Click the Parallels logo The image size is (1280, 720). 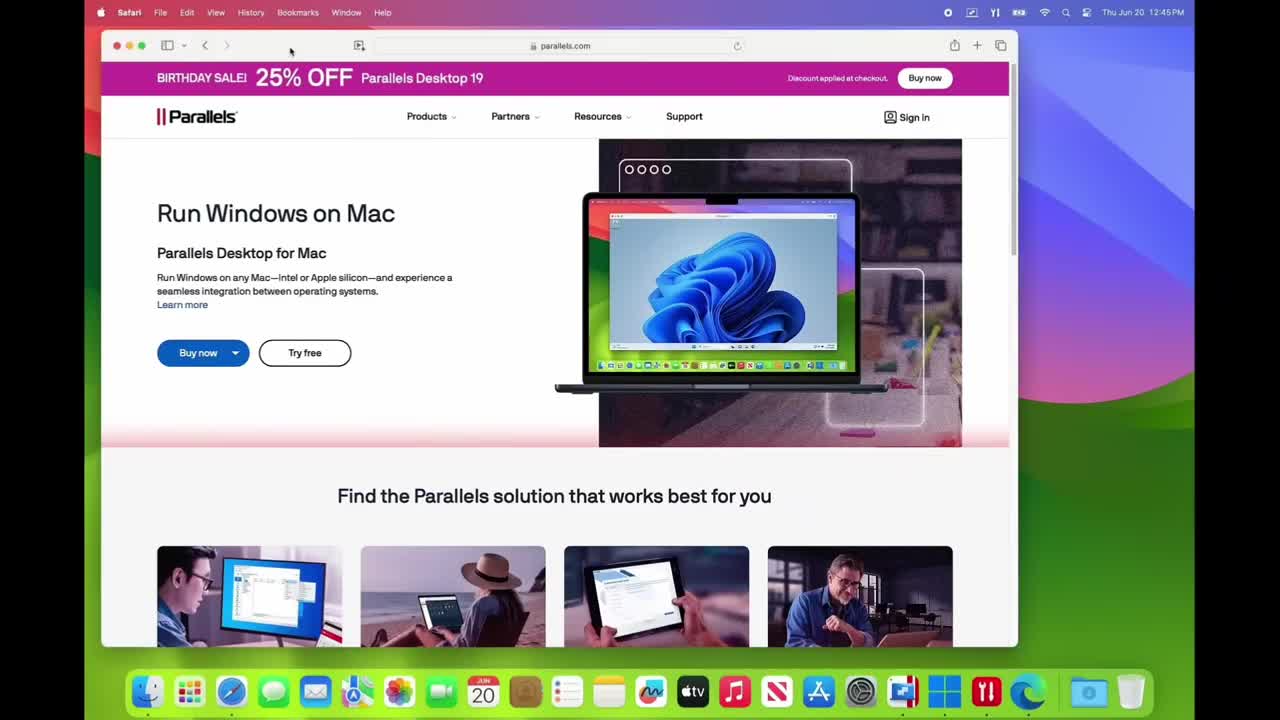tap(197, 117)
